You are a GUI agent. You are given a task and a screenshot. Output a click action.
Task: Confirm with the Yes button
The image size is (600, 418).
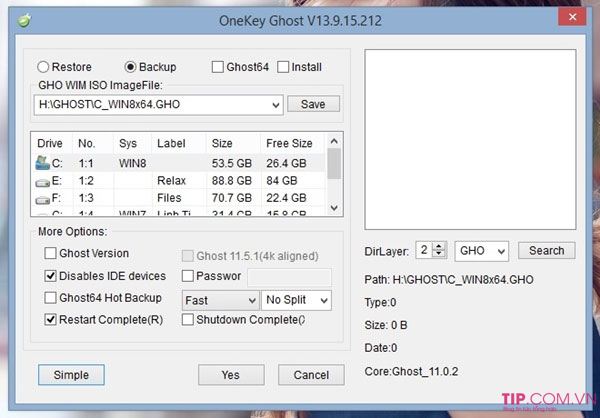click(231, 375)
